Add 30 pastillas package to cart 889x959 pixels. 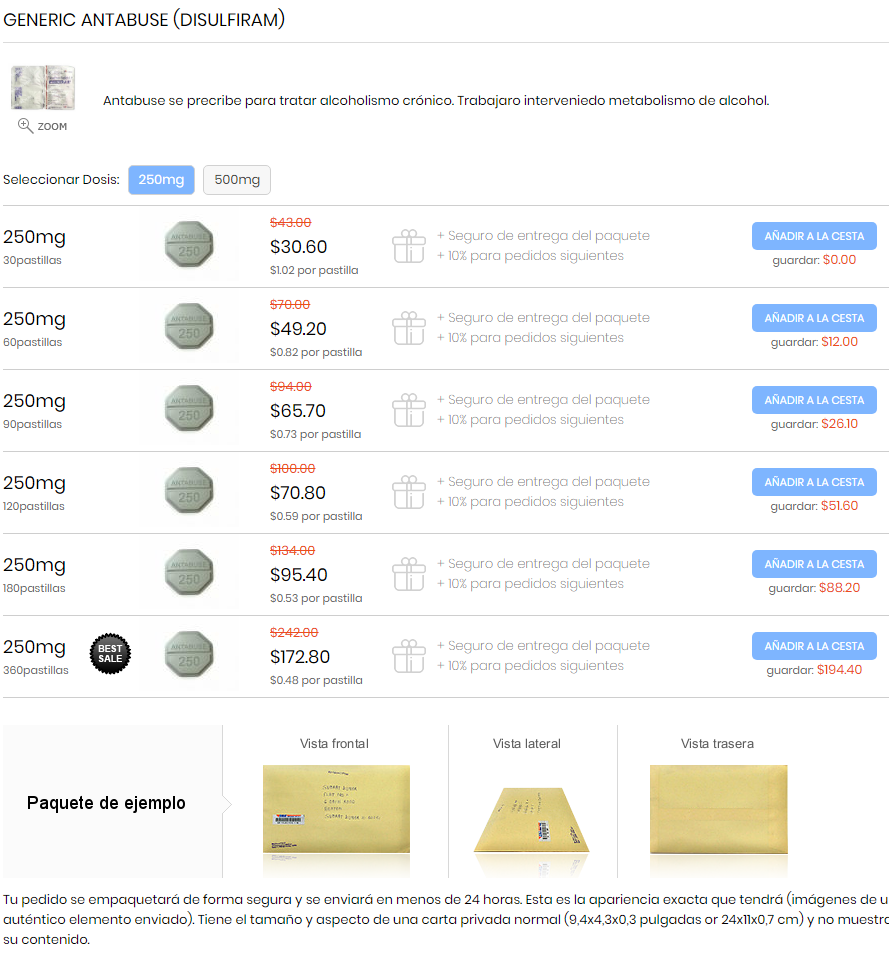click(x=814, y=236)
